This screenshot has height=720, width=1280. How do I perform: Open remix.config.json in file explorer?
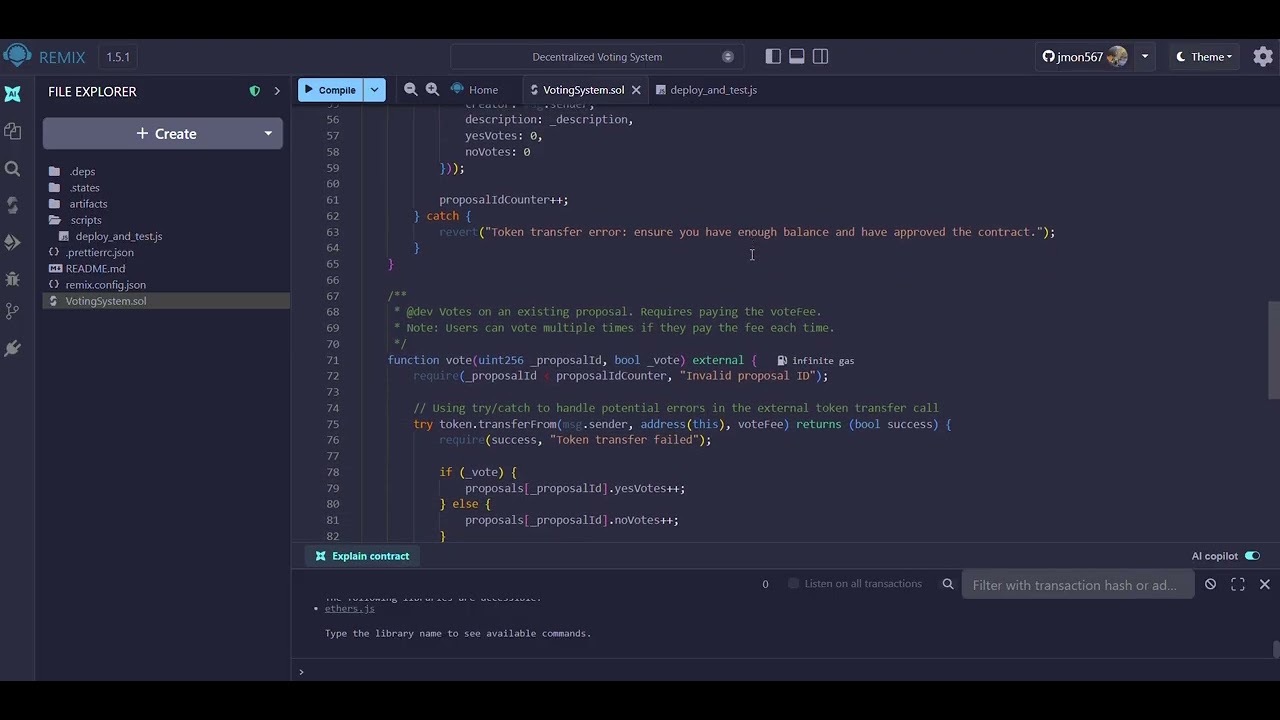tap(105, 284)
